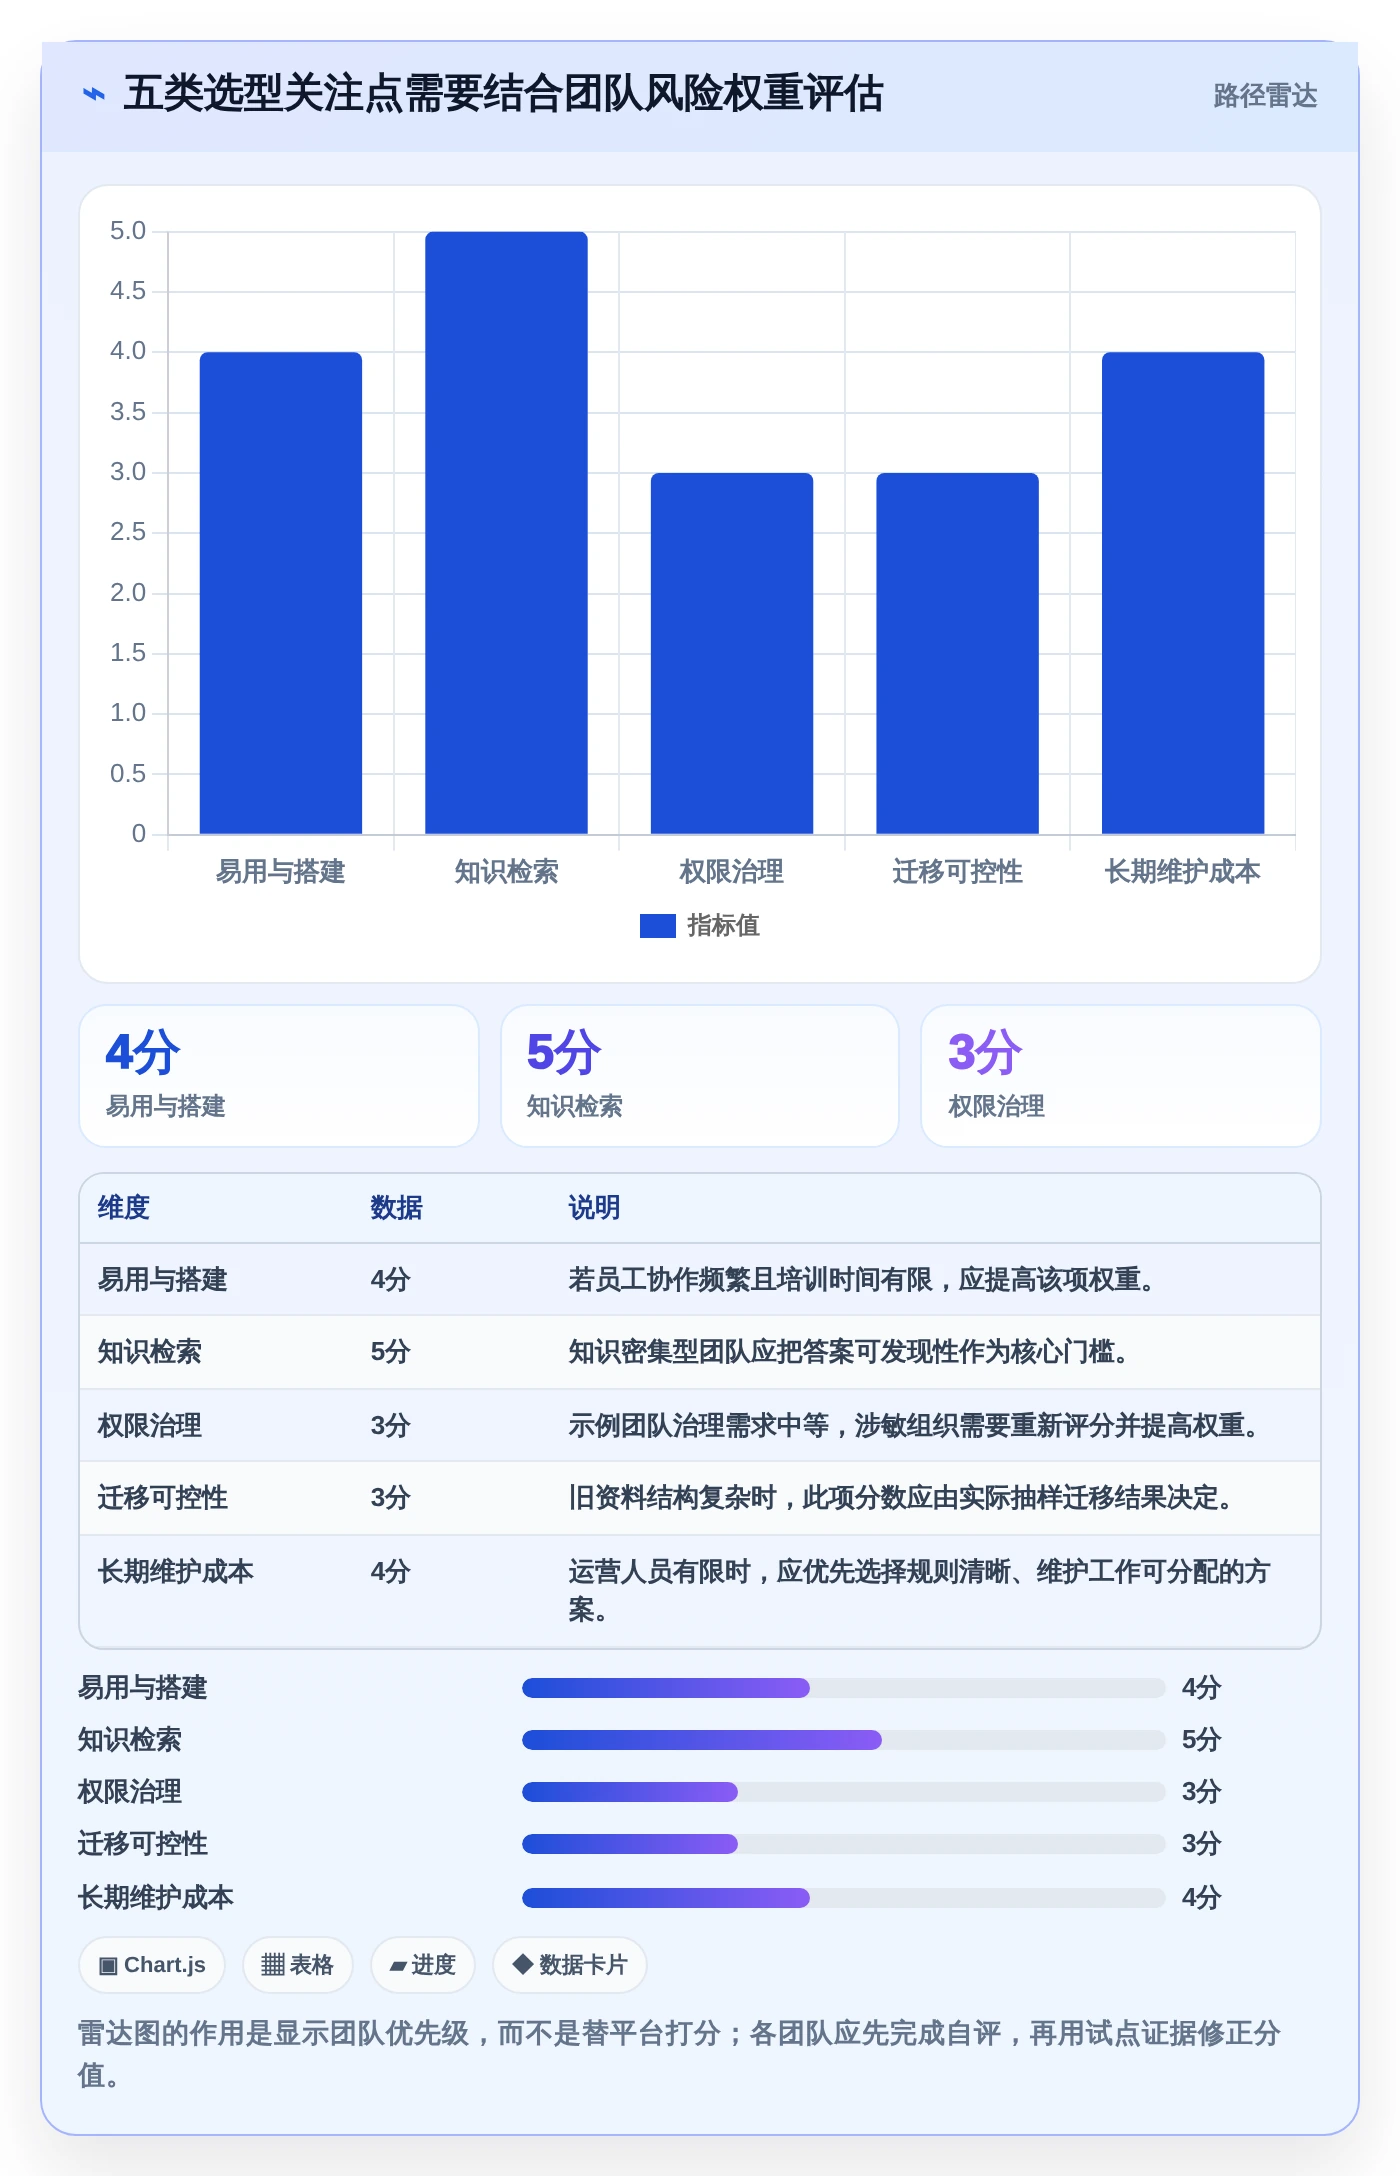Click the 易用与搭建 progress bar
The height and width of the screenshot is (2176, 1400).
(x=844, y=1688)
